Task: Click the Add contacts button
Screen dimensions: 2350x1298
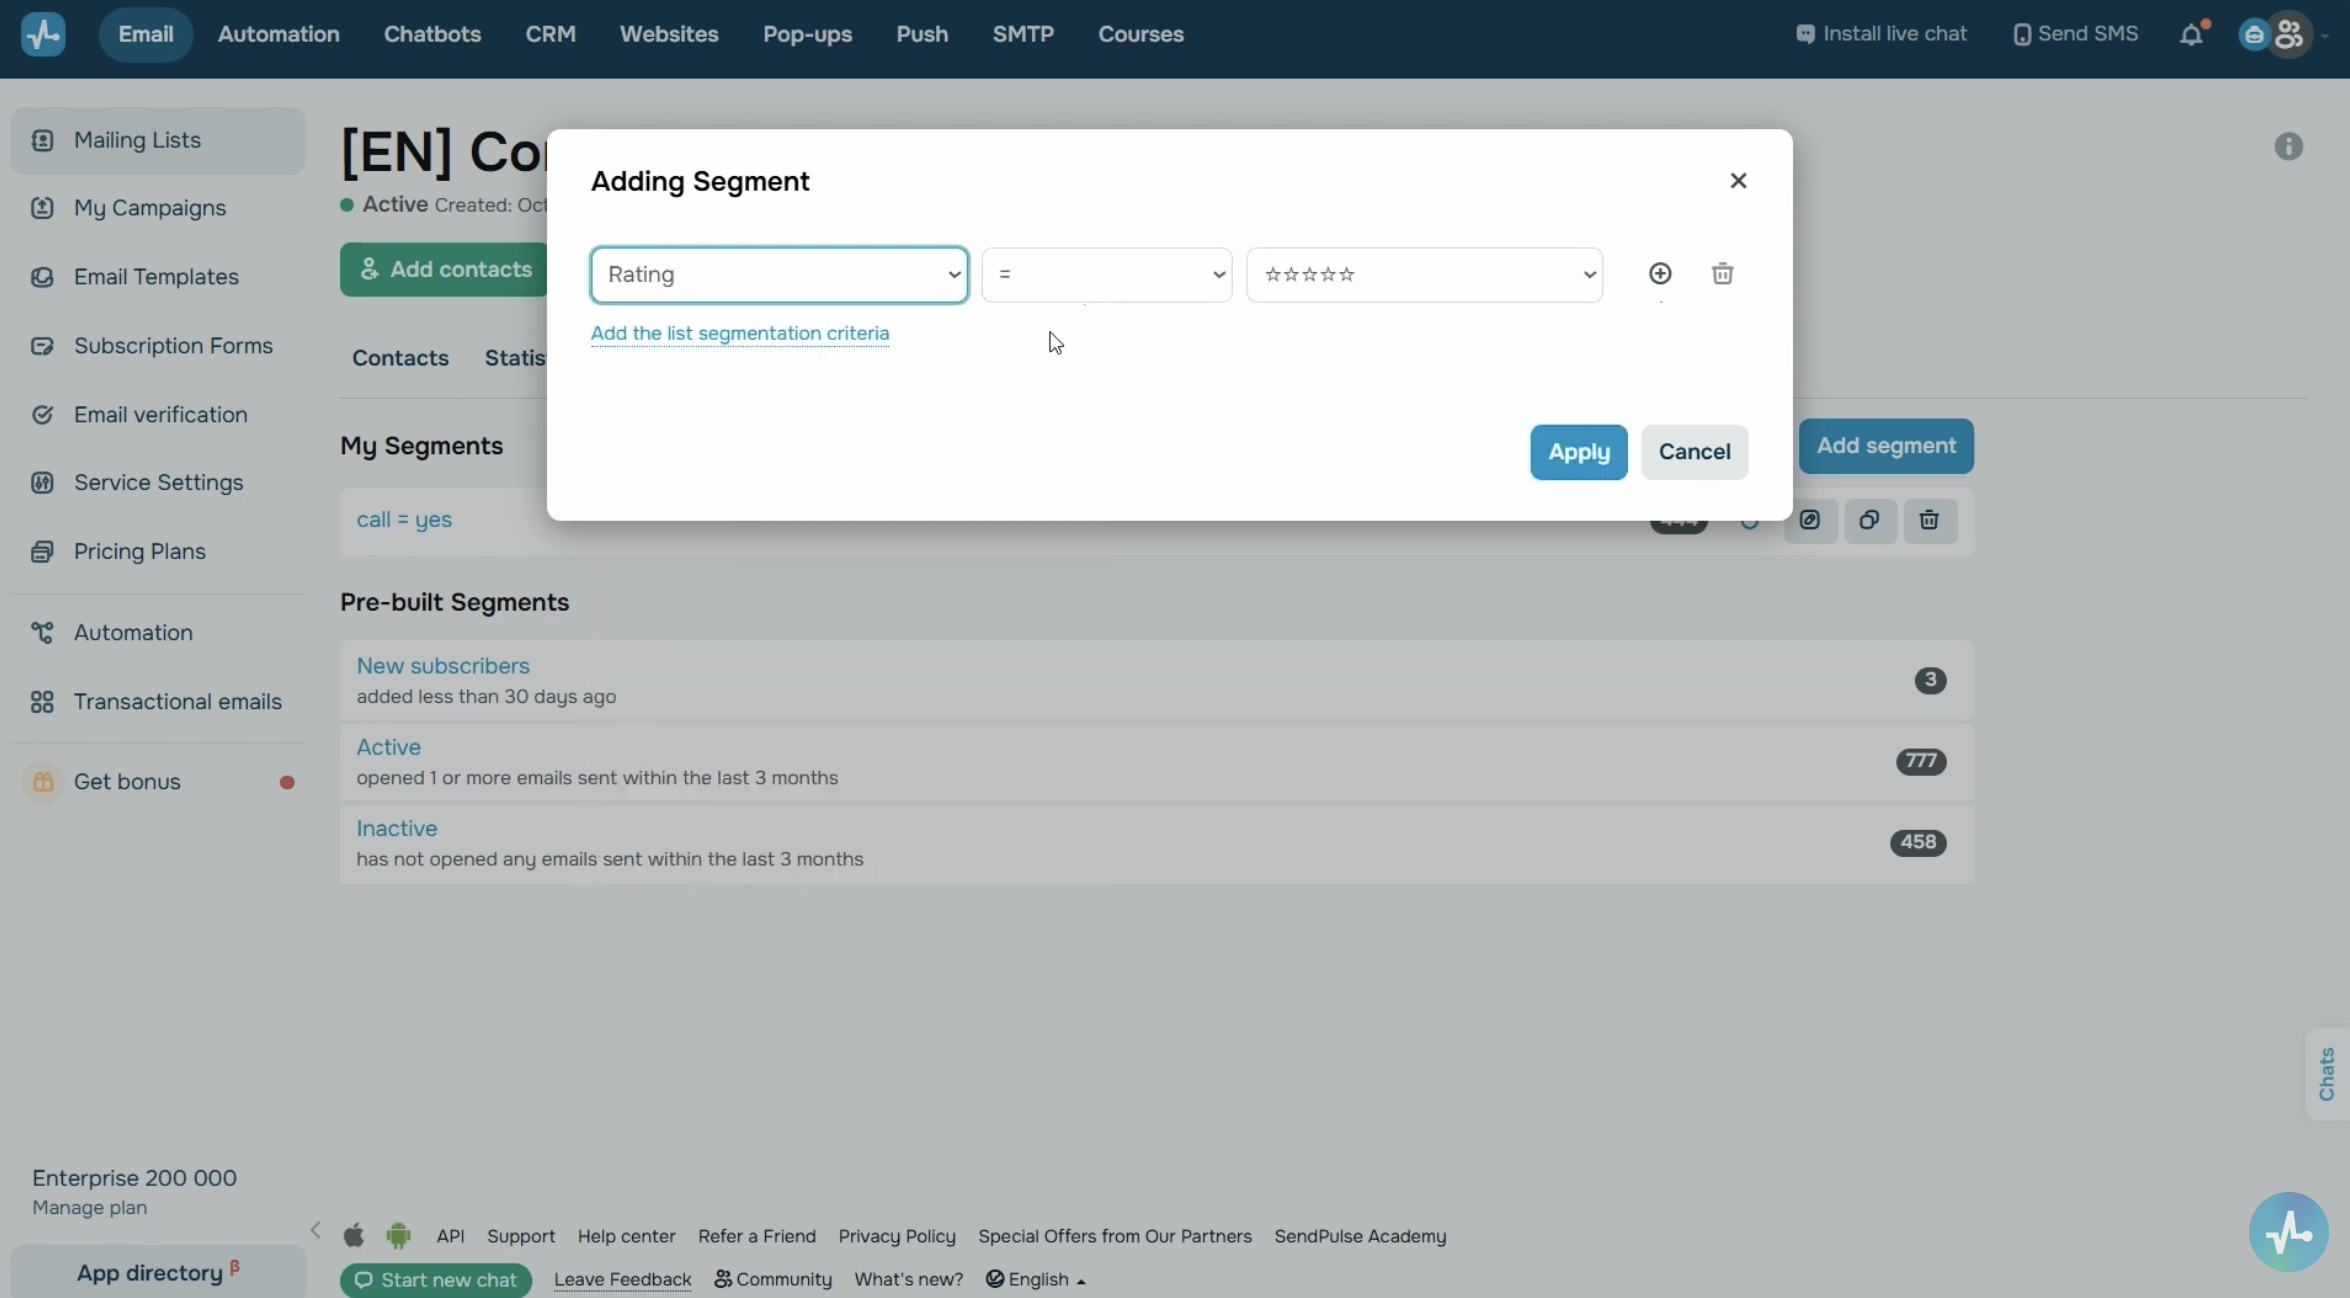Action: 444,270
